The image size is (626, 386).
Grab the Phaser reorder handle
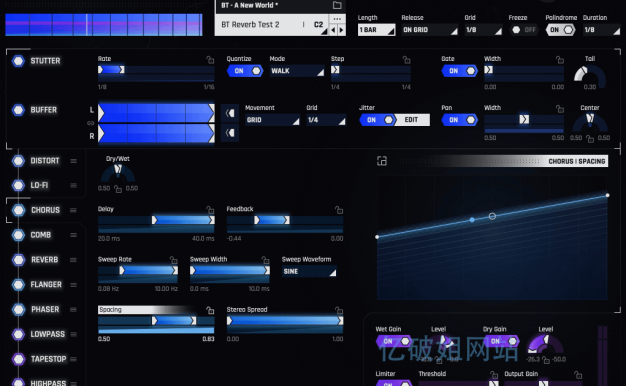coord(73,309)
